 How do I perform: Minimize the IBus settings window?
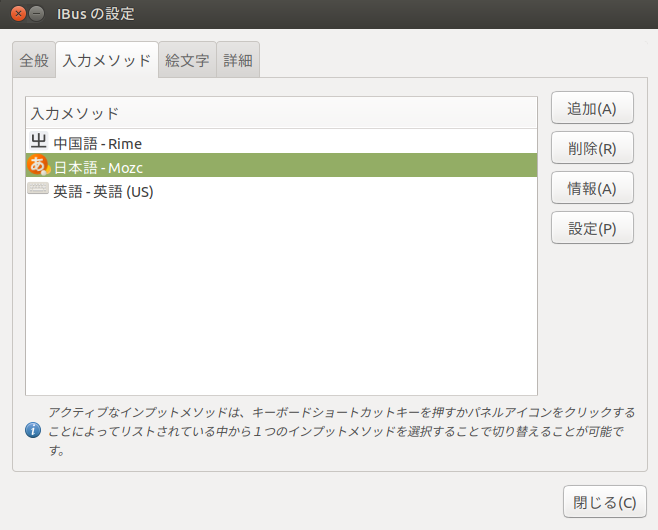(x=37, y=13)
